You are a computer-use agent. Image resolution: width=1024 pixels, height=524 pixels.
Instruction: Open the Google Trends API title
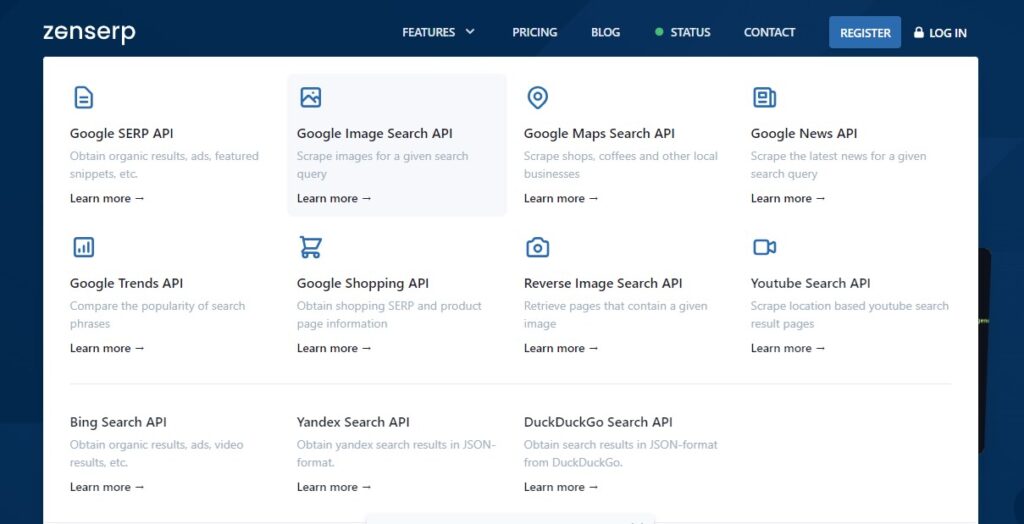126,283
